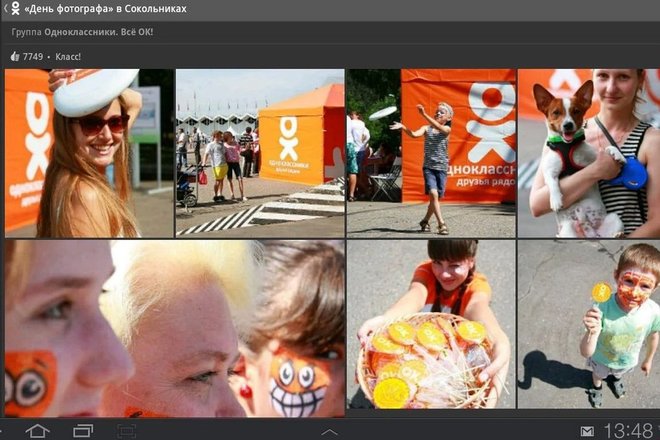Click the Класс! button

tap(68, 57)
